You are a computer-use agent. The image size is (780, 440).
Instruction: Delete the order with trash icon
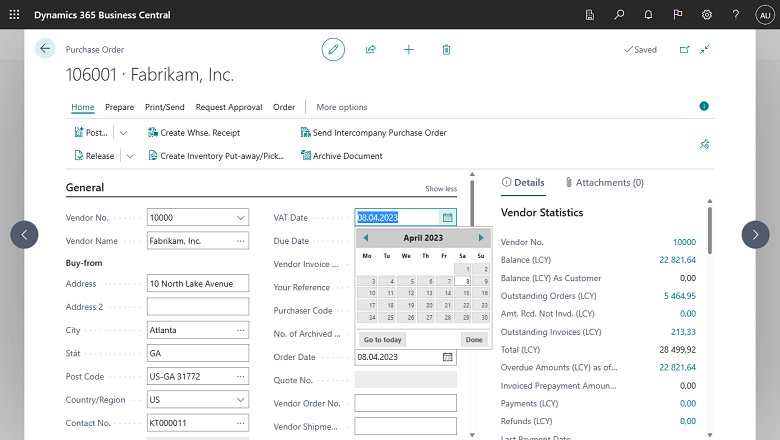pos(446,49)
